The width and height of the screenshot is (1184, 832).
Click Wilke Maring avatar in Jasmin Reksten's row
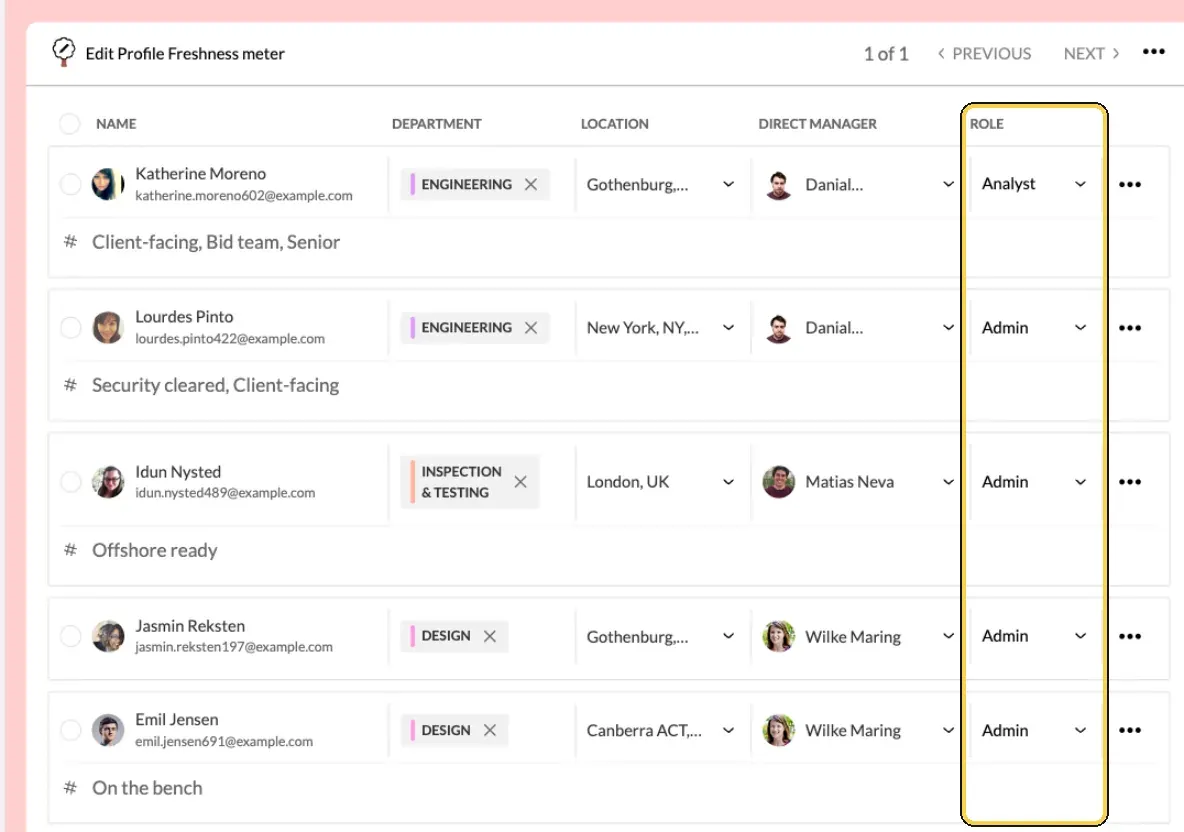(779, 636)
